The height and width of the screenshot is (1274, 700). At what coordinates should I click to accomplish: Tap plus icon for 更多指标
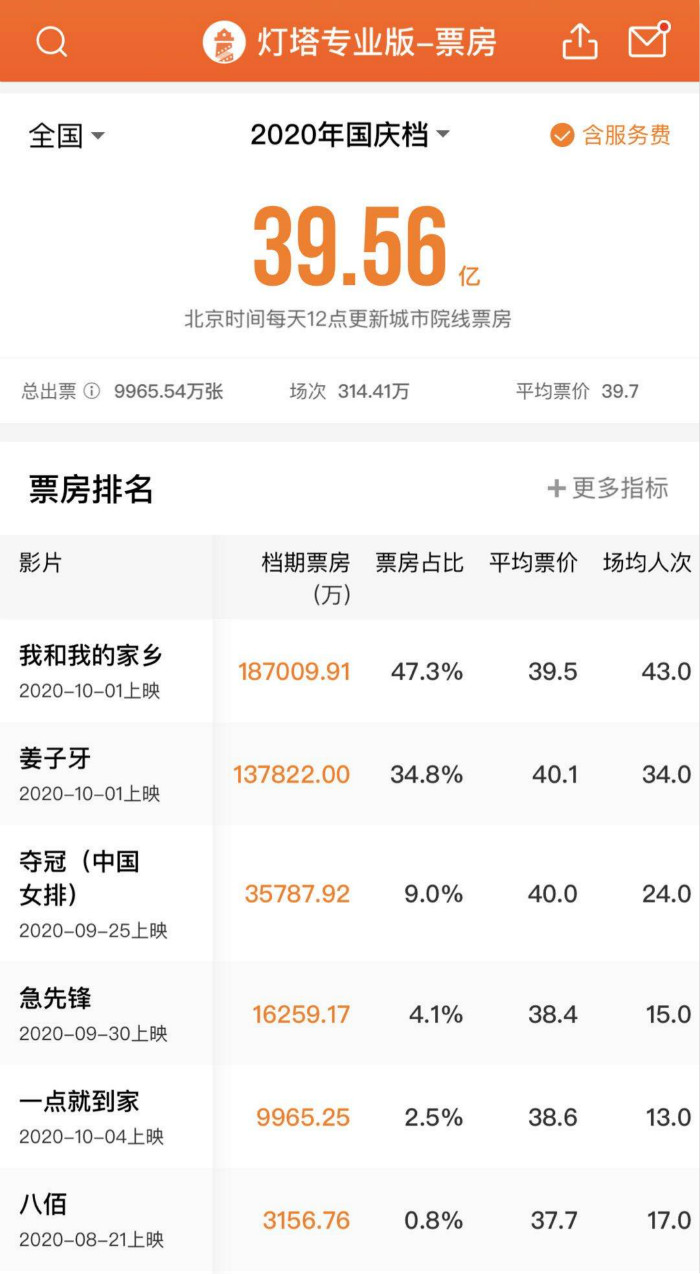556,488
